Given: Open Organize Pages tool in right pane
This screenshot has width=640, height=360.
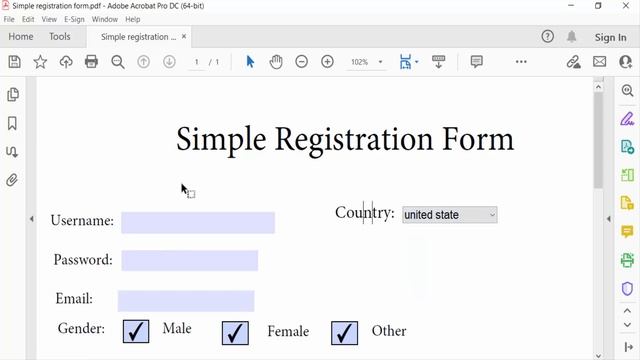Looking at the screenshot, I should pyautogui.click(x=627, y=175).
